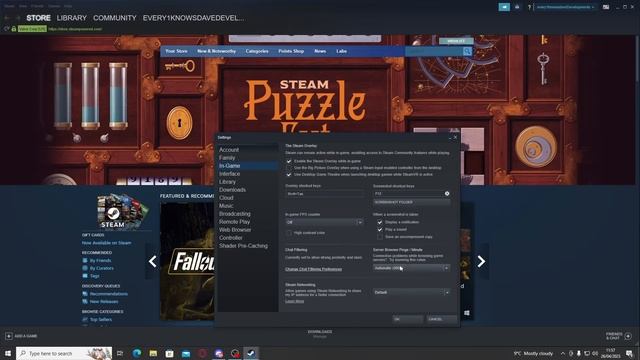
Task: Select Account in Settings sidebar
Action: (x=229, y=150)
